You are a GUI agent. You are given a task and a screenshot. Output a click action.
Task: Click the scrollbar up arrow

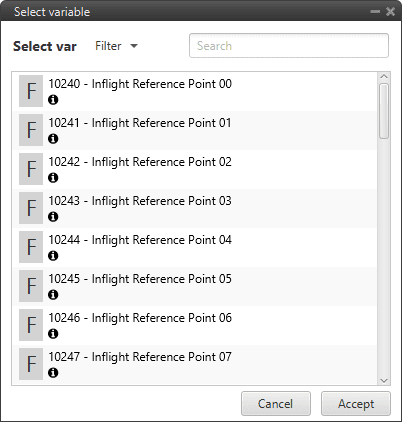pos(384,77)
